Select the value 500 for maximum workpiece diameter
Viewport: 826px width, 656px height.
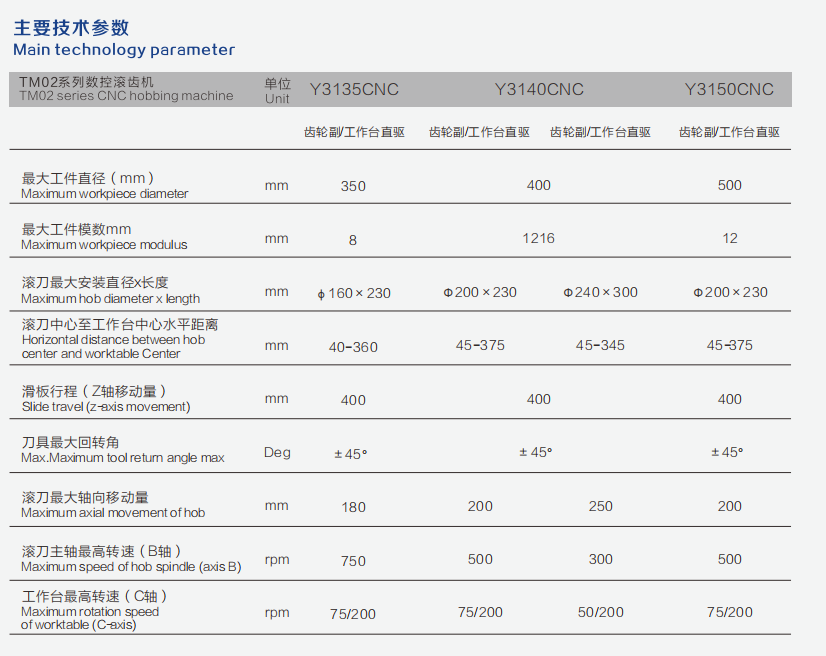tap(730, 186)
